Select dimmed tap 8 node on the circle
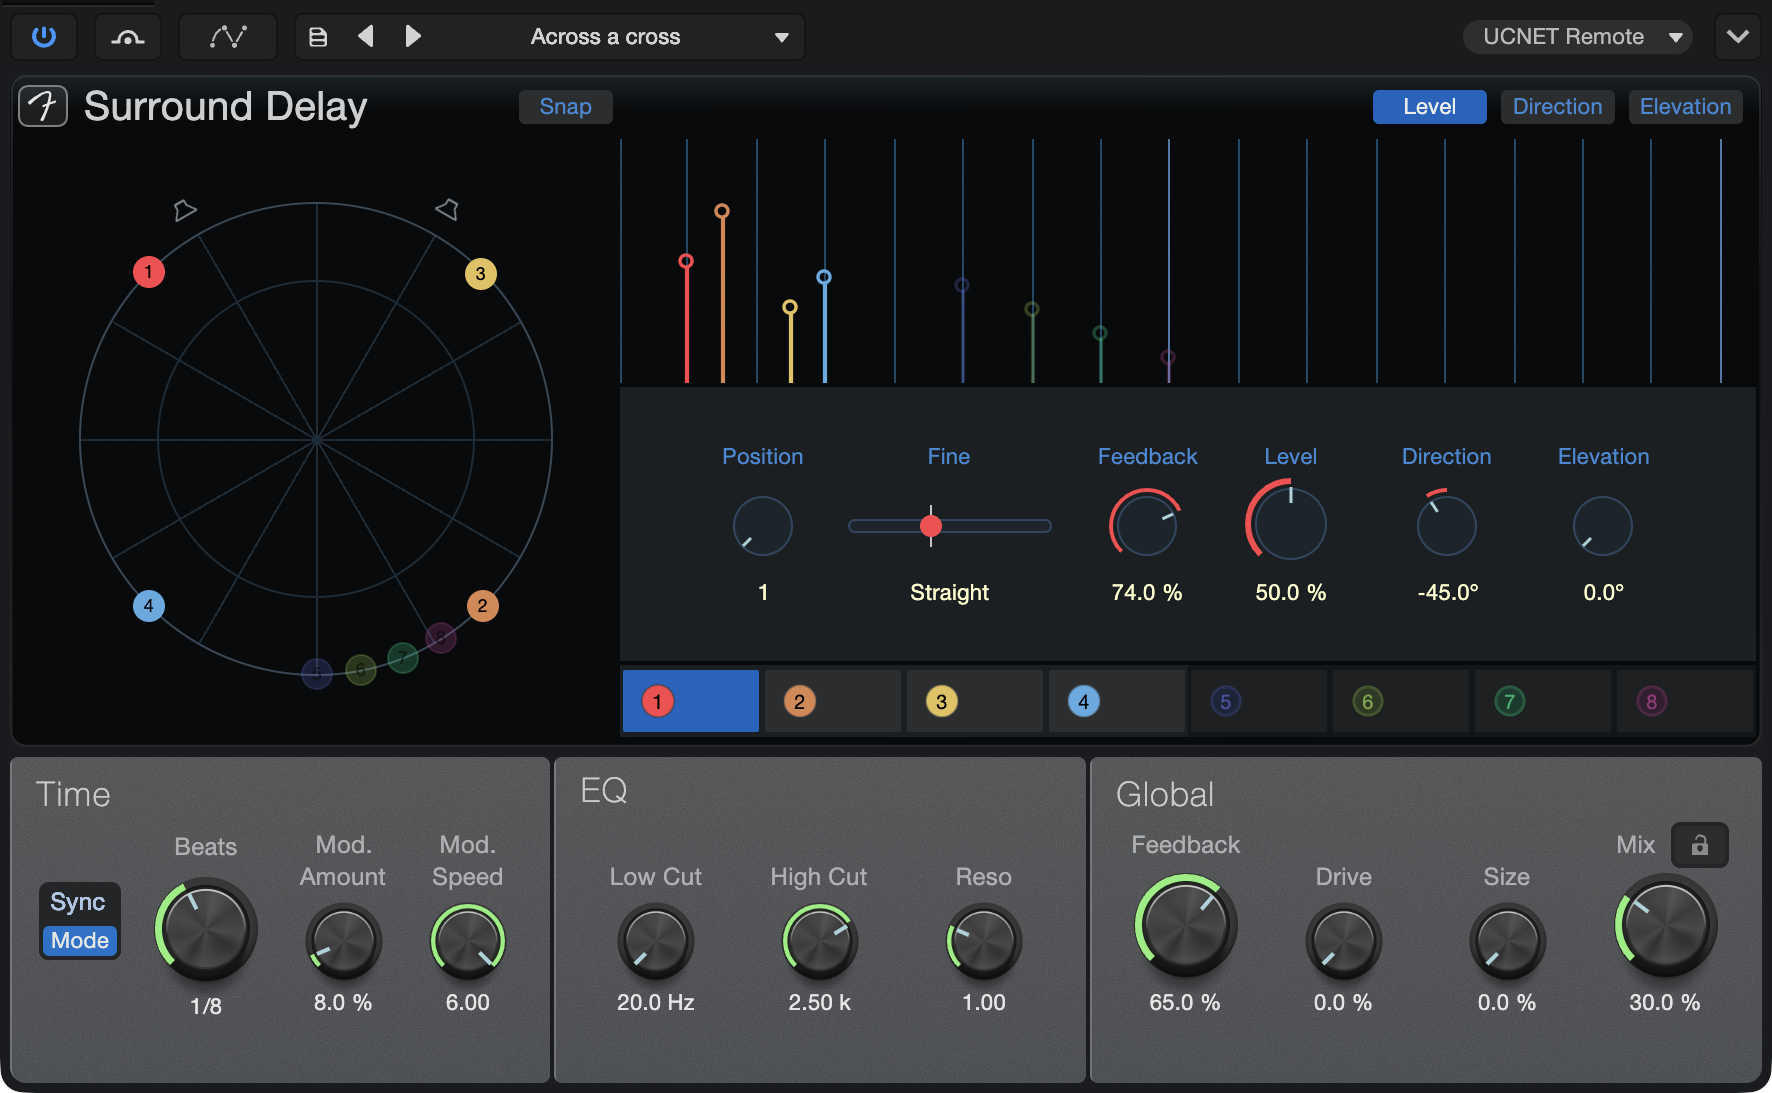The height and width of the screenshot is (1093, 1772). (x=441, y=637)
